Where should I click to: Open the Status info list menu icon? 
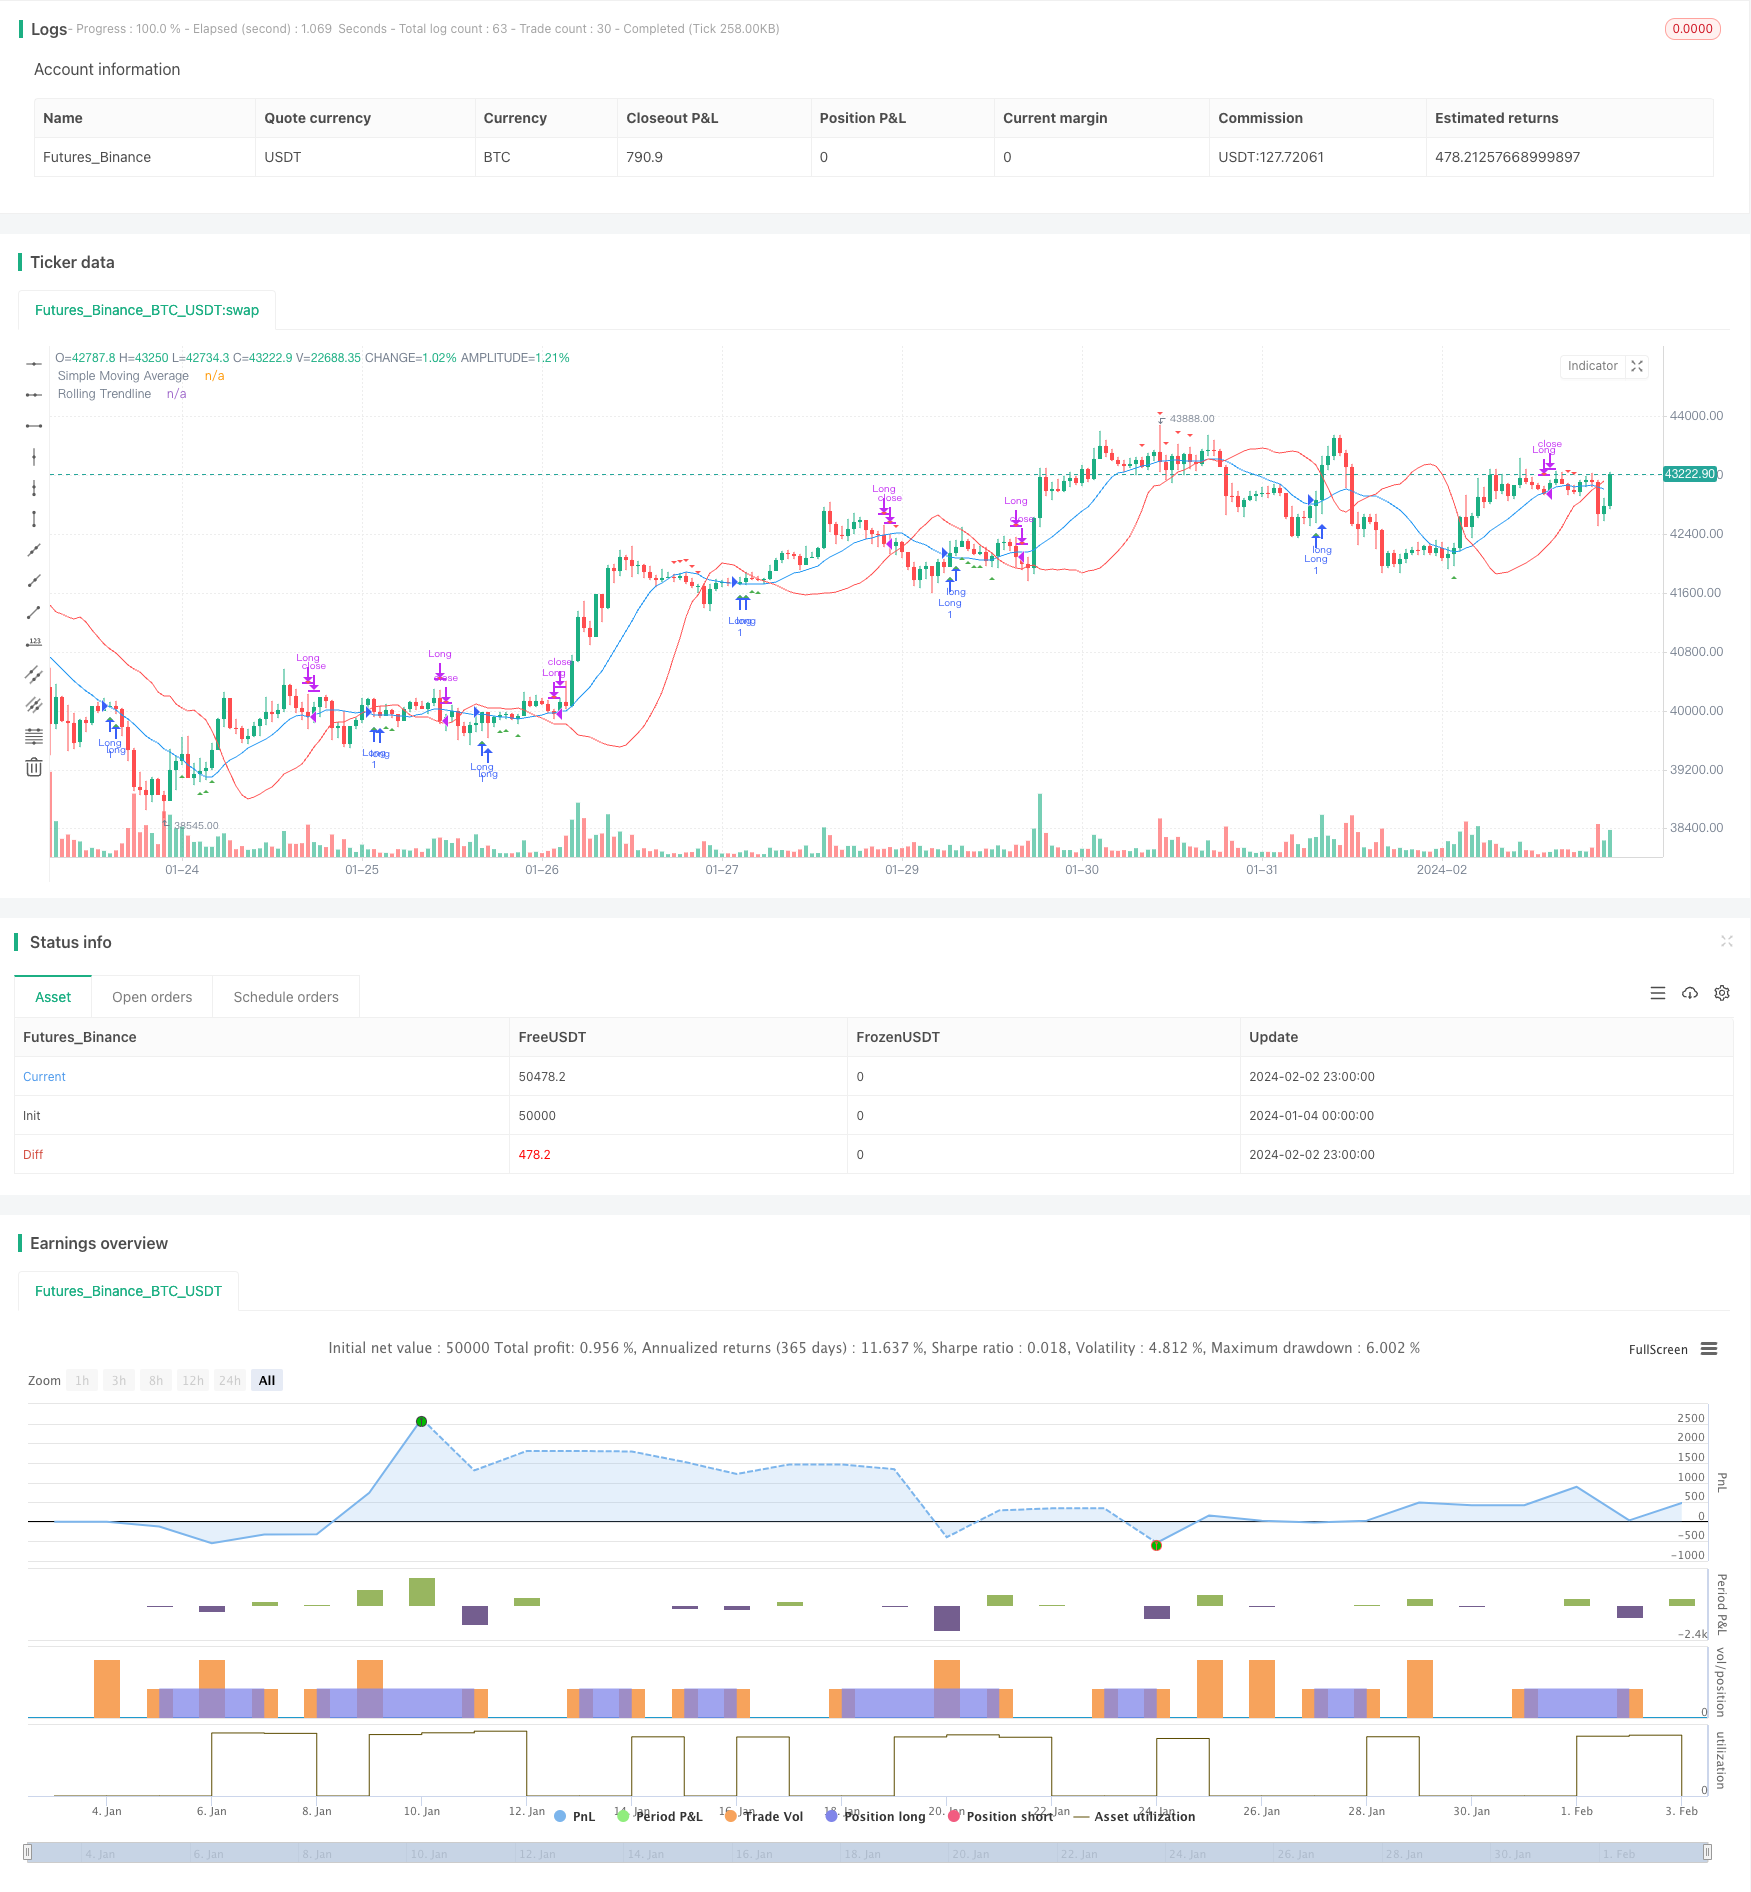1658,993
